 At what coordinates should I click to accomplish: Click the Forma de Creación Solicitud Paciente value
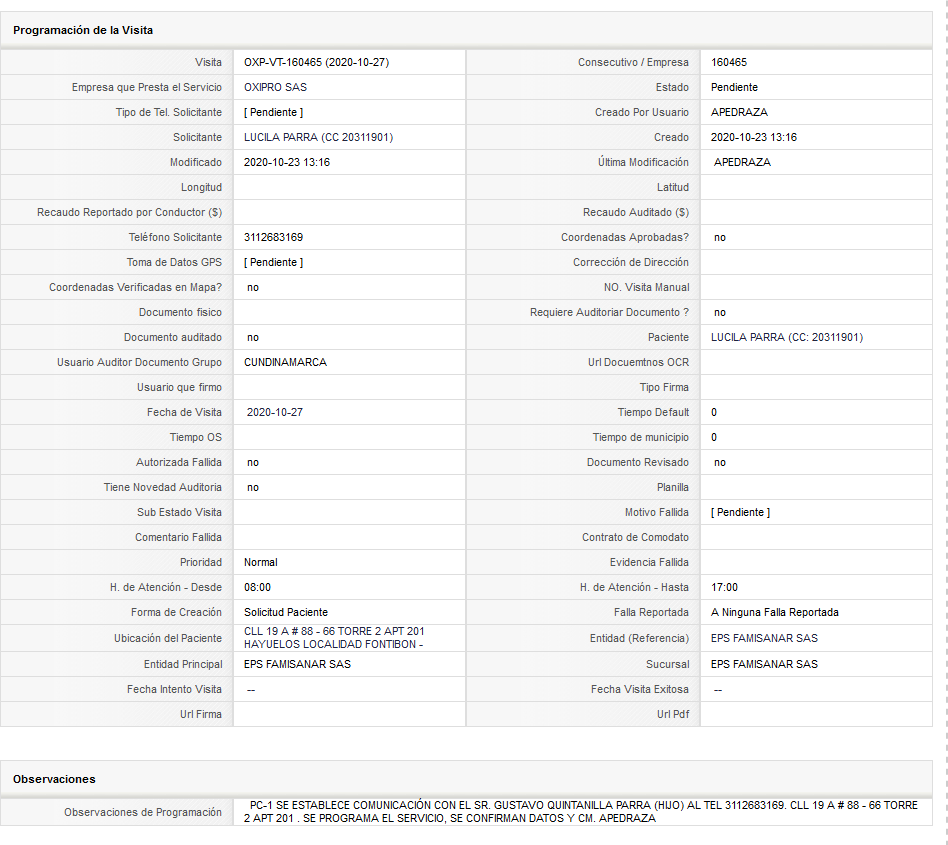click(285, 612)
